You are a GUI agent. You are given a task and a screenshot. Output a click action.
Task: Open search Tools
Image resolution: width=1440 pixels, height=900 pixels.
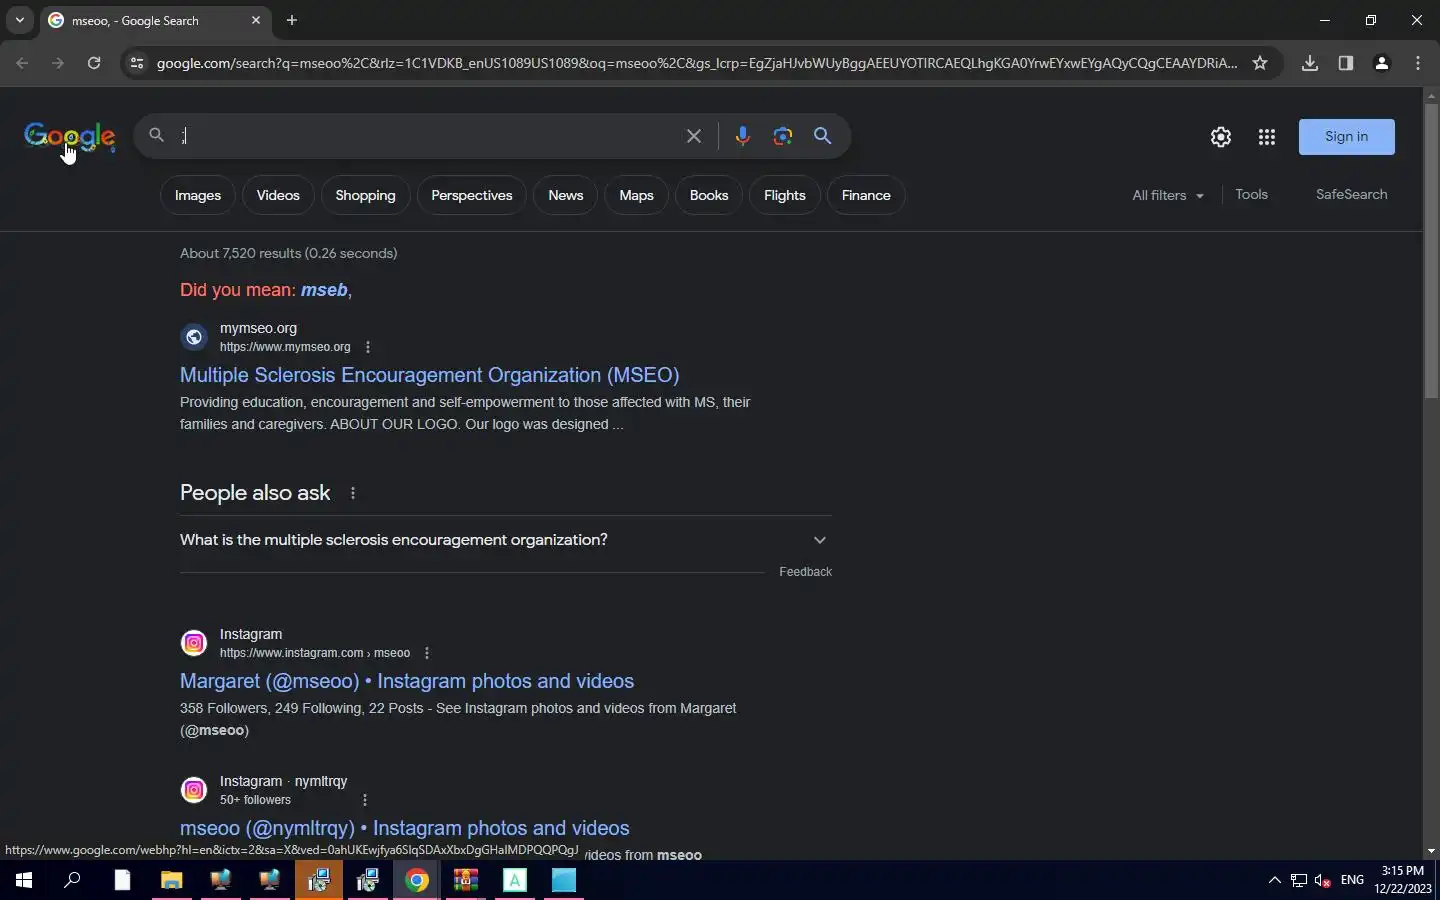pos(1251,194)
